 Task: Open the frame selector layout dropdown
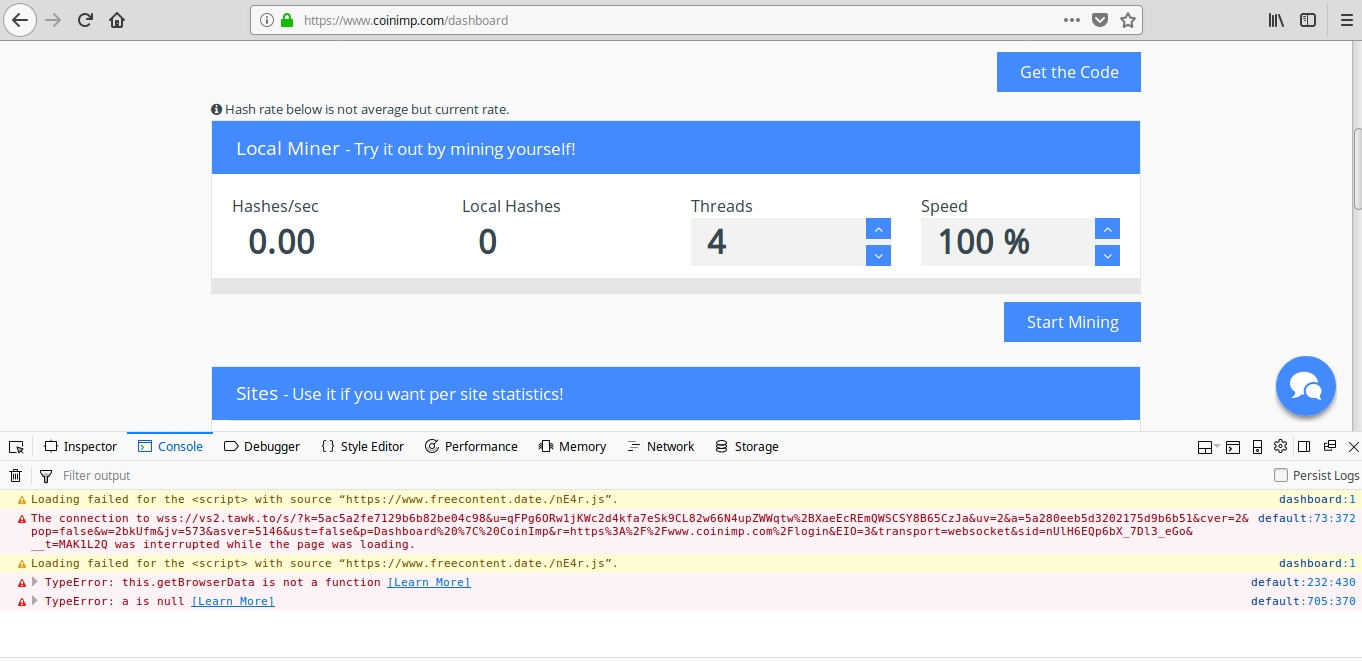(1206, 447)
